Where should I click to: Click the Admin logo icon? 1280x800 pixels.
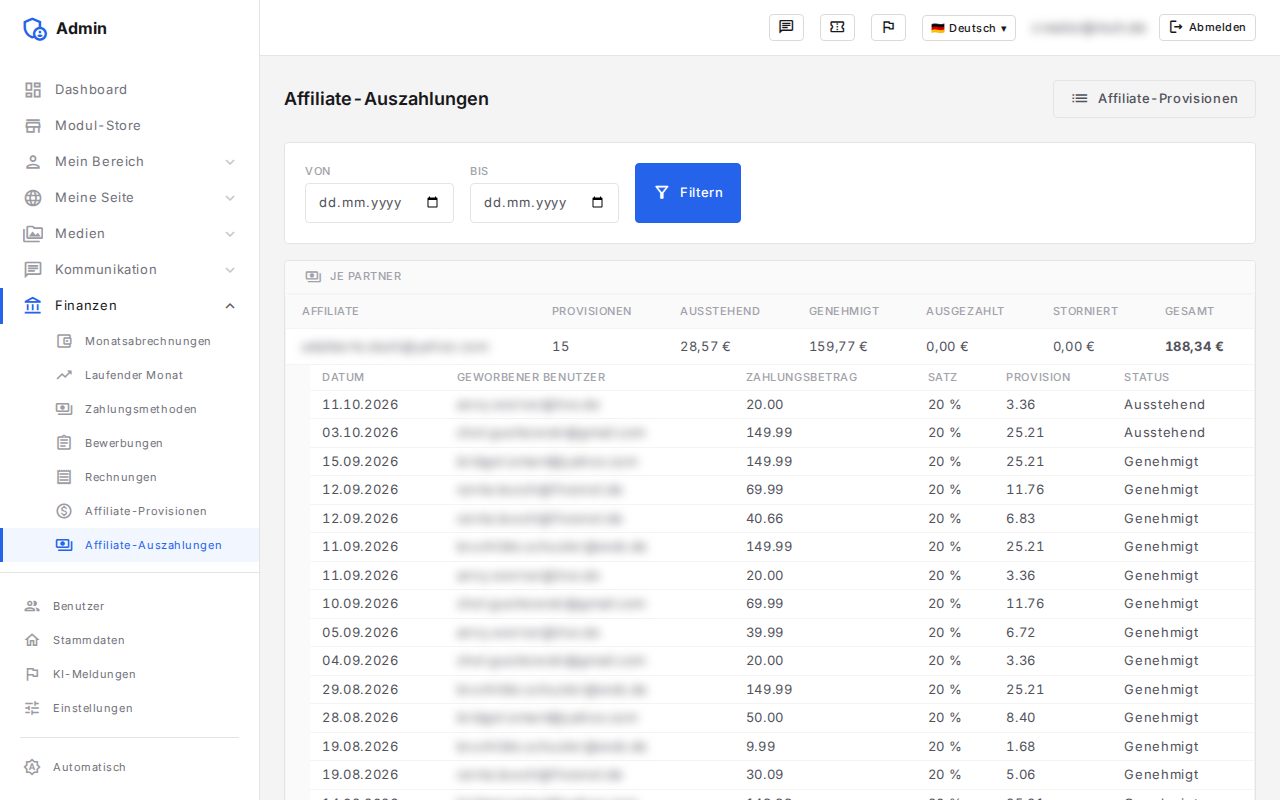[x=35, y=28]
